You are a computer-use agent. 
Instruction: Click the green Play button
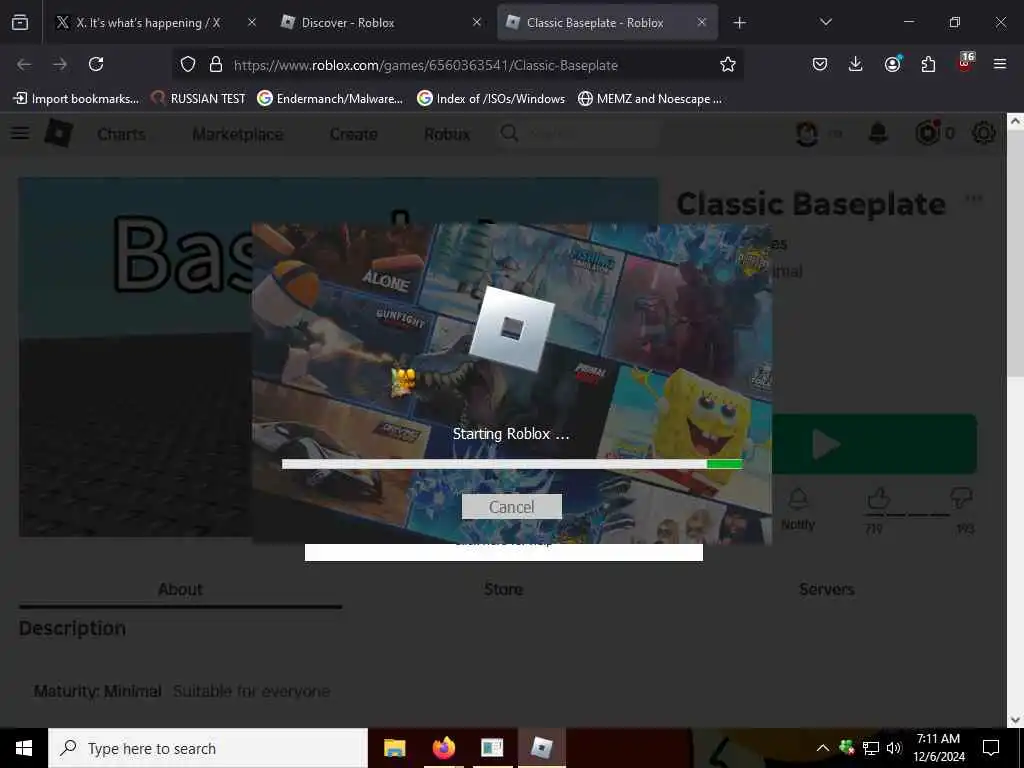[x=874, y=444]
